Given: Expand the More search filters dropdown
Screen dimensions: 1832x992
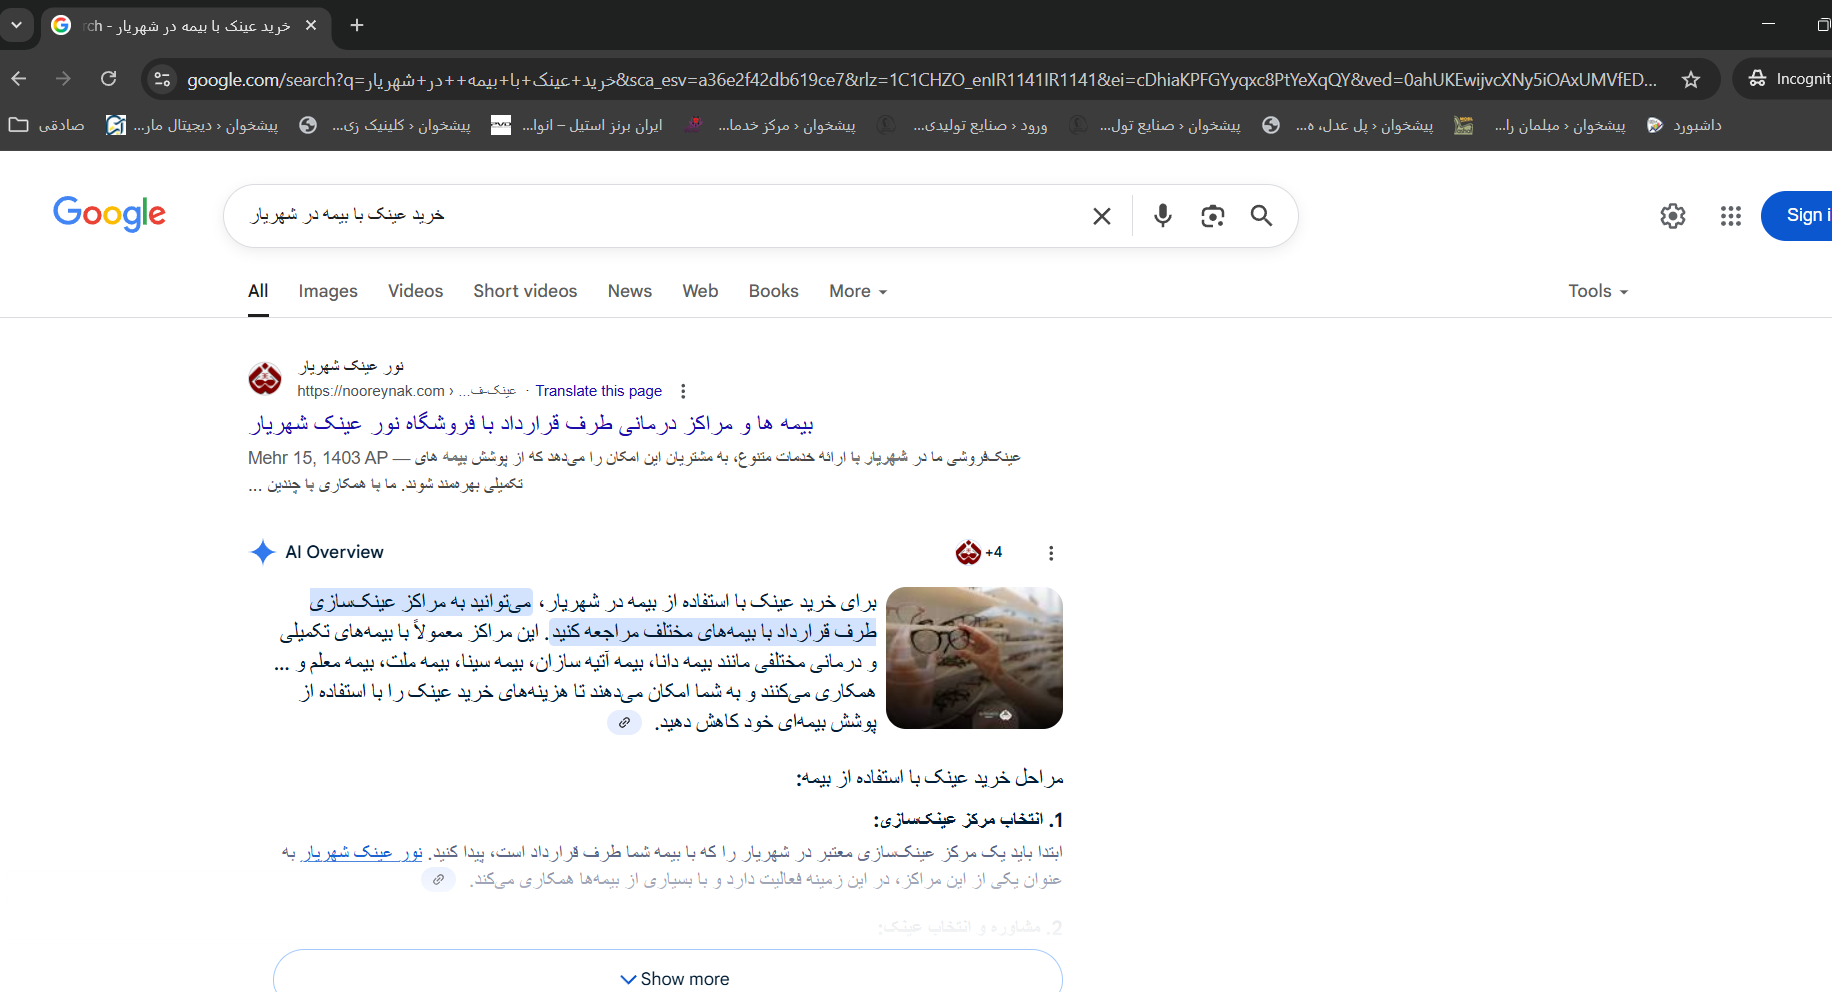Looking at the screenshot, I should tap(858, 291).
